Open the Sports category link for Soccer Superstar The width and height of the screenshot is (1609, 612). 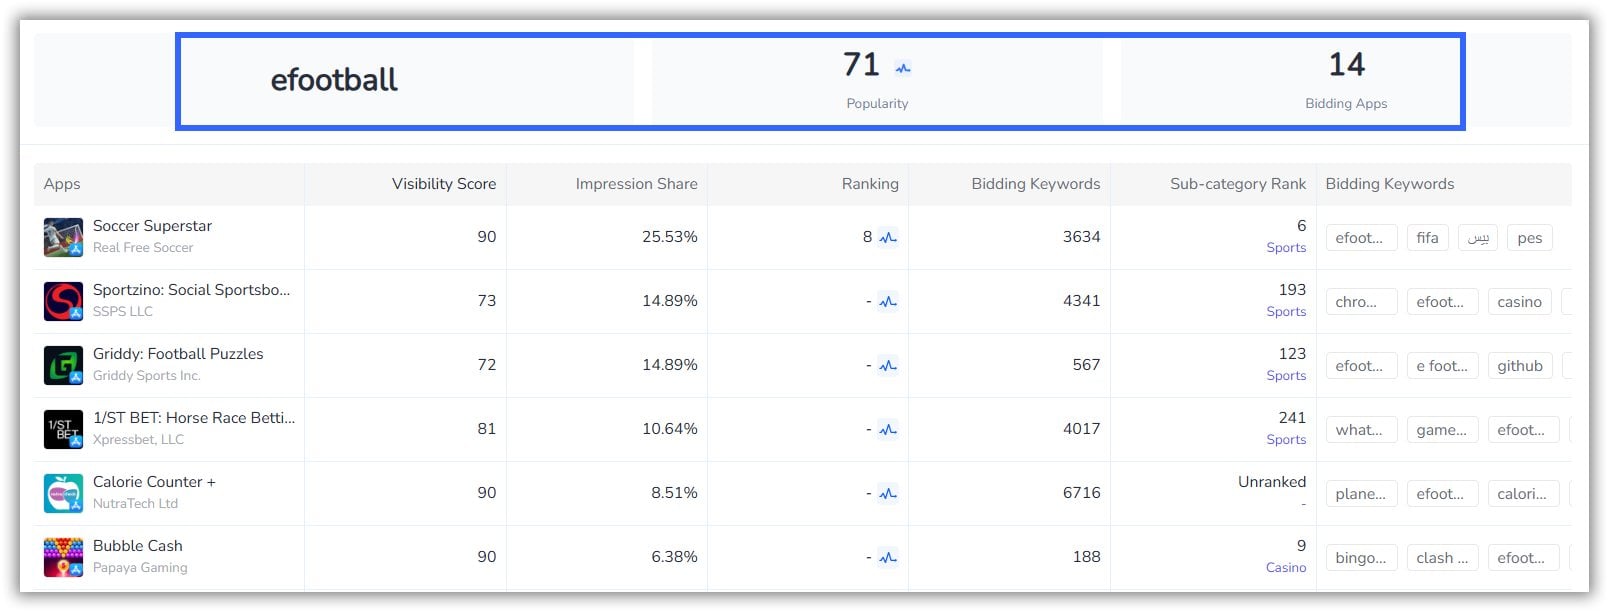(1286, 248)
